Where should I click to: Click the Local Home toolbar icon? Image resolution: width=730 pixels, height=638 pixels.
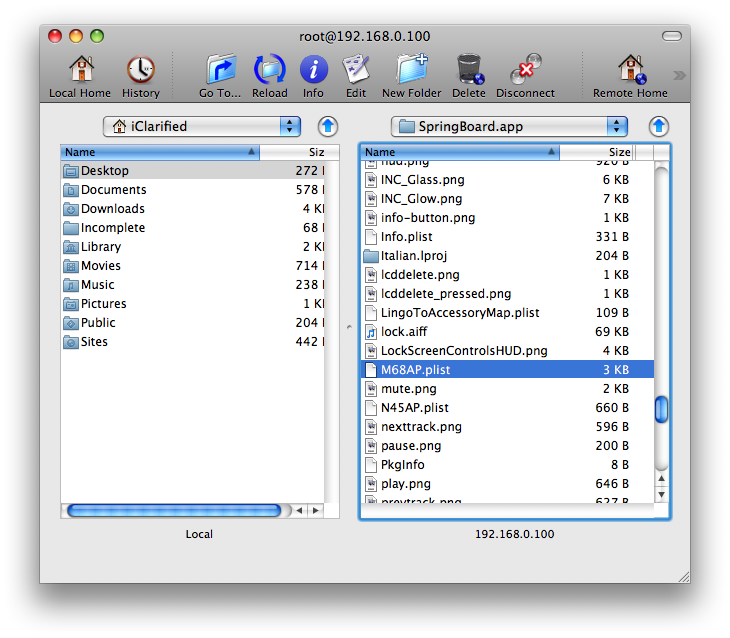point(80,72)
